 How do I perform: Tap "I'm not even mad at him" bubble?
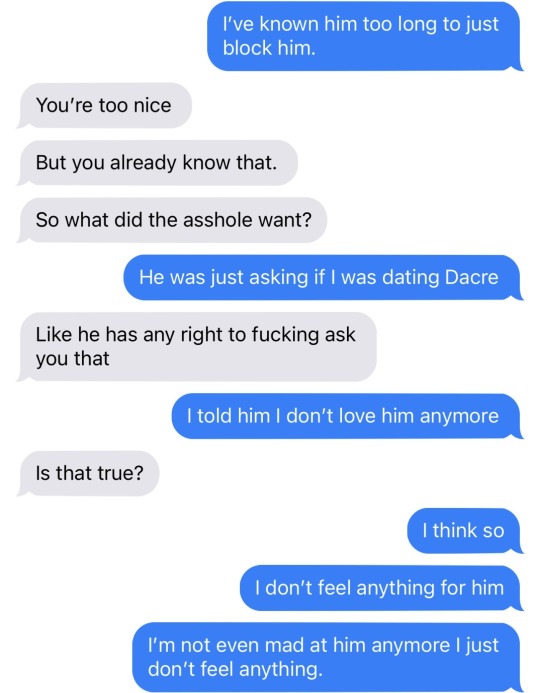(x=326, y=657)
